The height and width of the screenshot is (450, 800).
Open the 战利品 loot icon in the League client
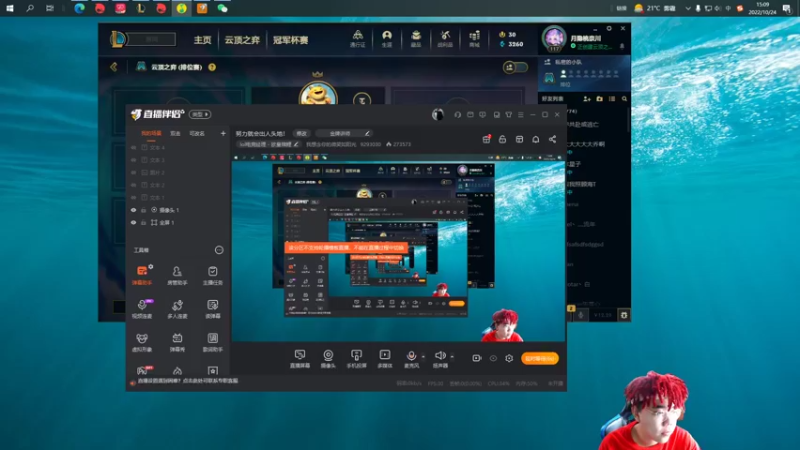[x=445, y=38]
